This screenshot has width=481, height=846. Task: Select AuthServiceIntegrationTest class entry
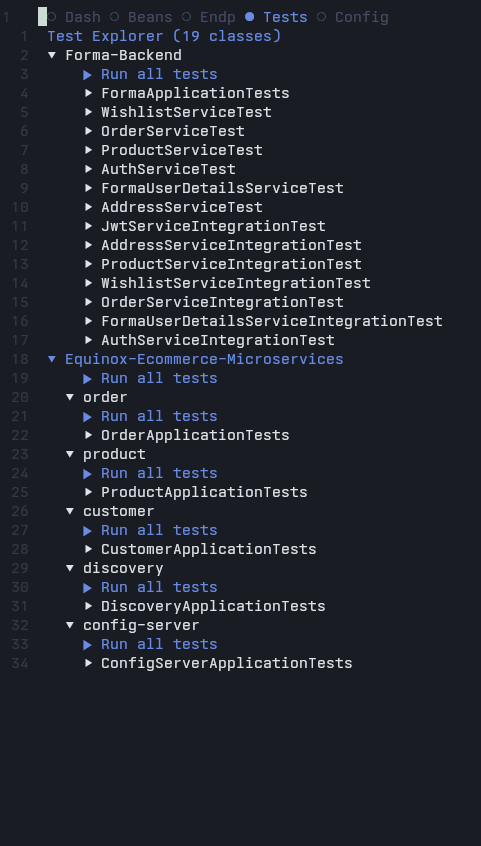coord(218,340)
